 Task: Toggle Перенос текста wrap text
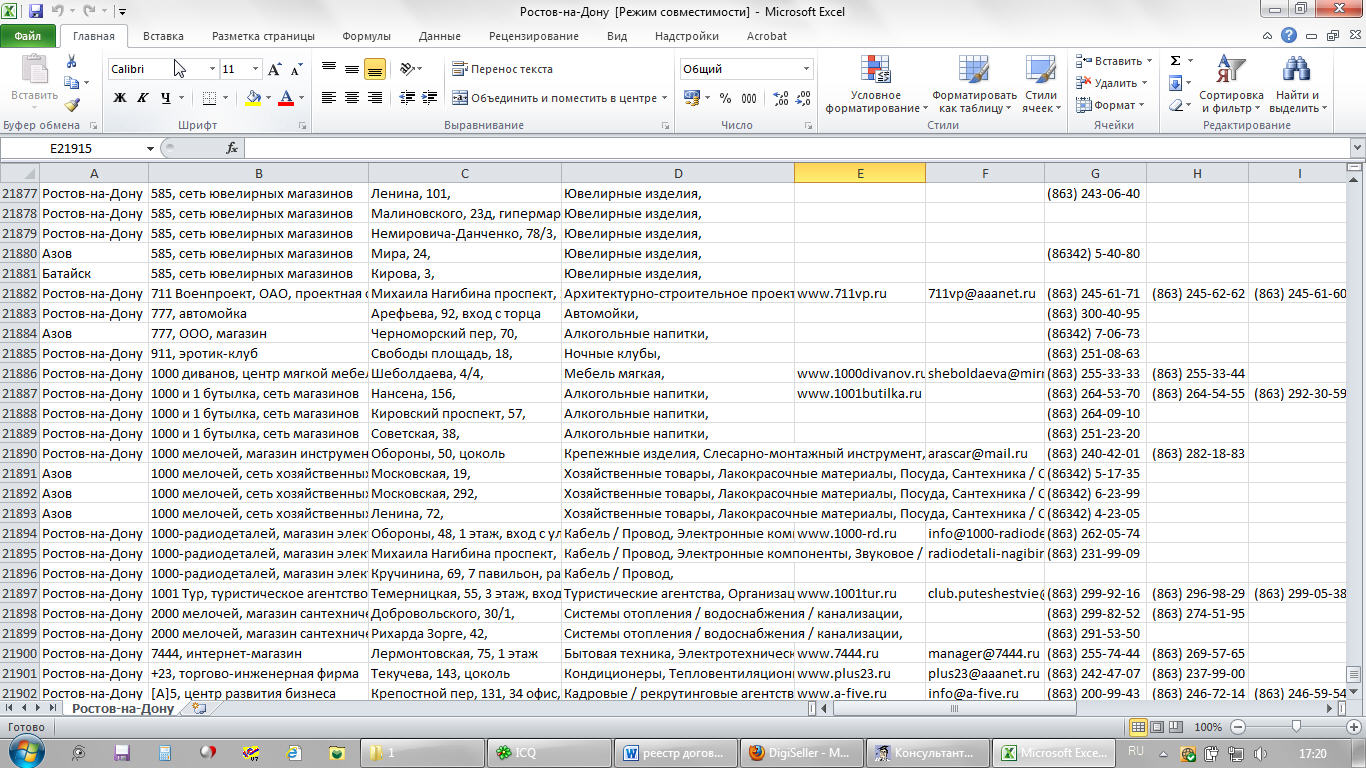[502, 69]
